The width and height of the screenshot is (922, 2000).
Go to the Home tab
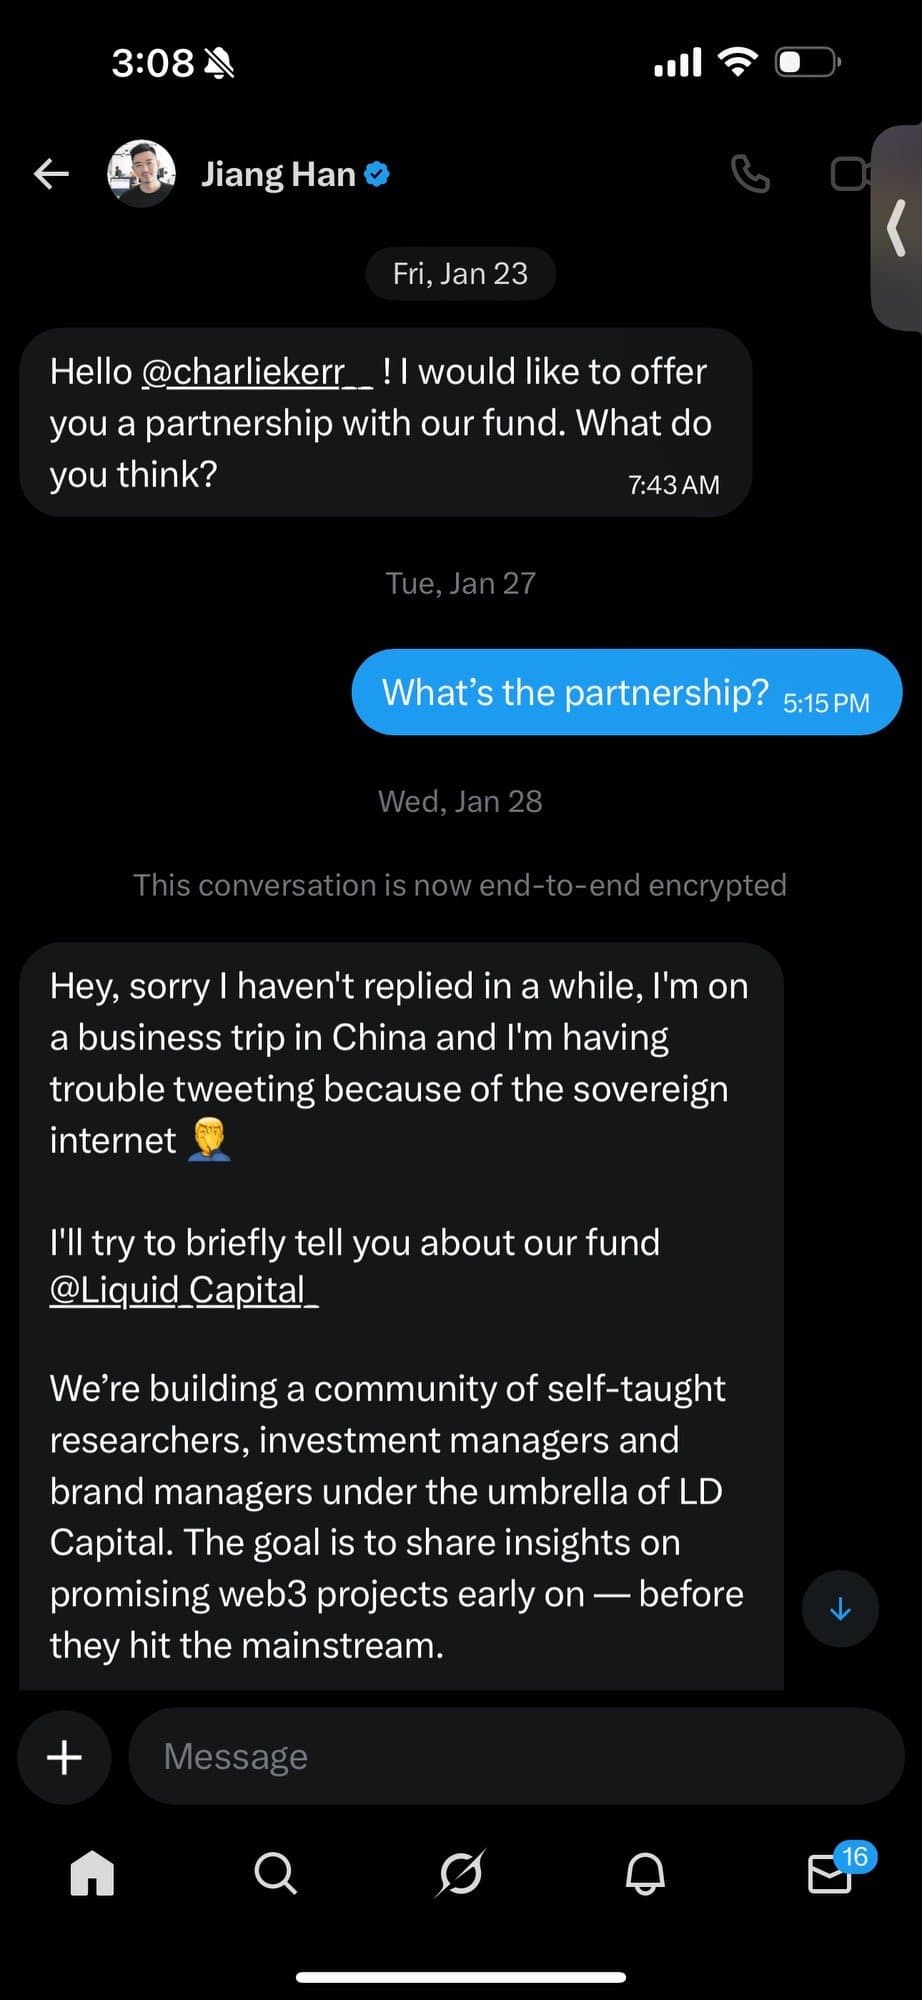click(92, 1873)
